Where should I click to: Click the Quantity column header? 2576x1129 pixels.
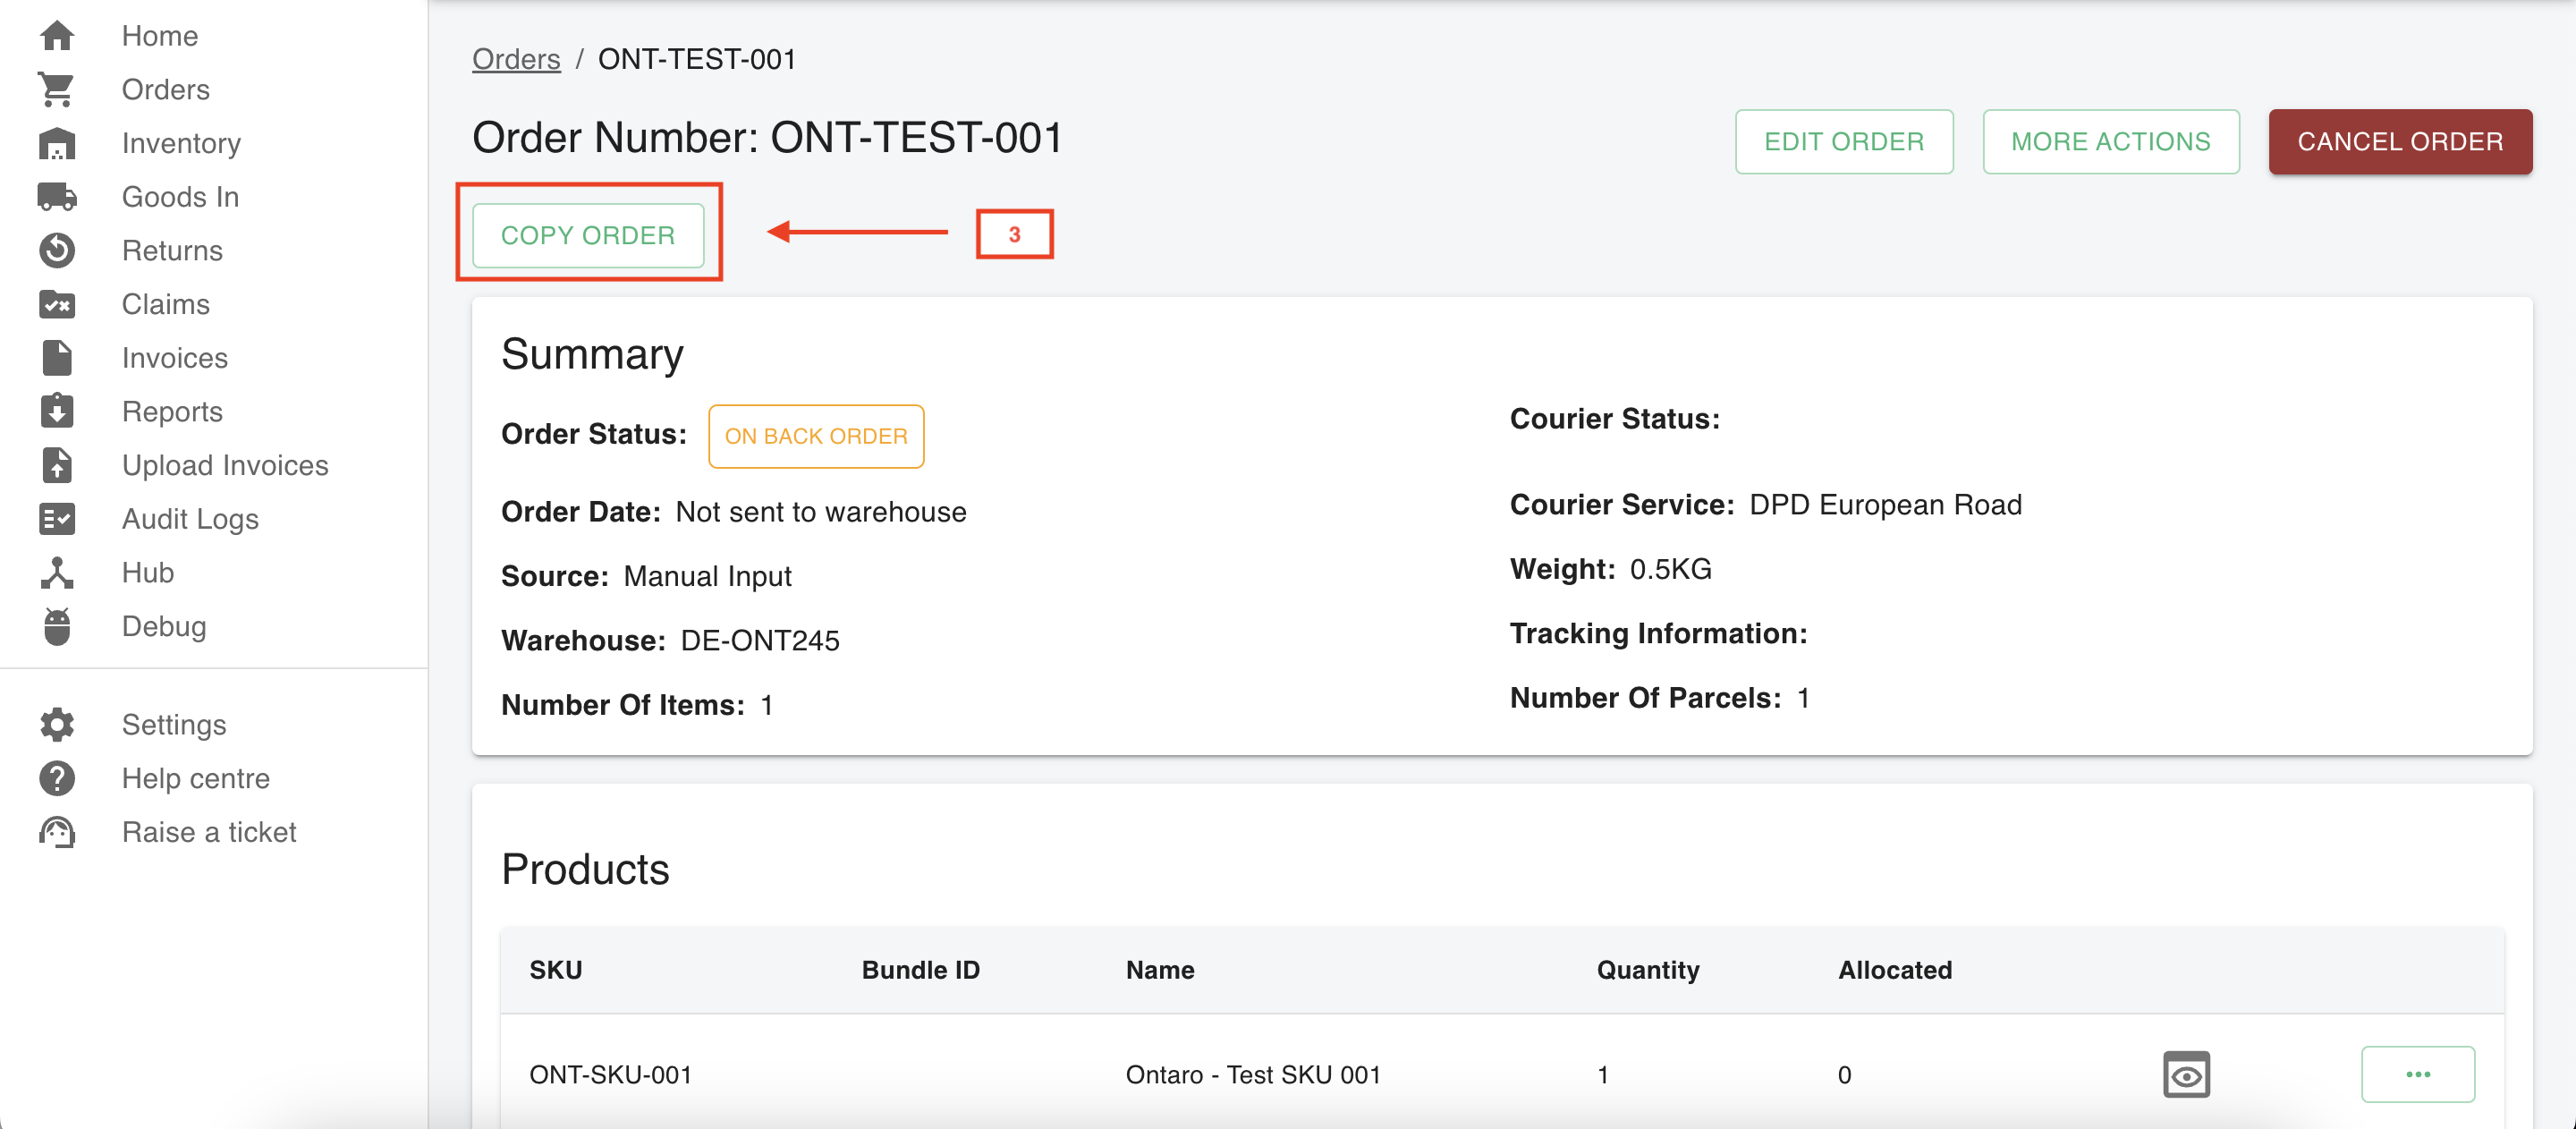click(1647, 970)
